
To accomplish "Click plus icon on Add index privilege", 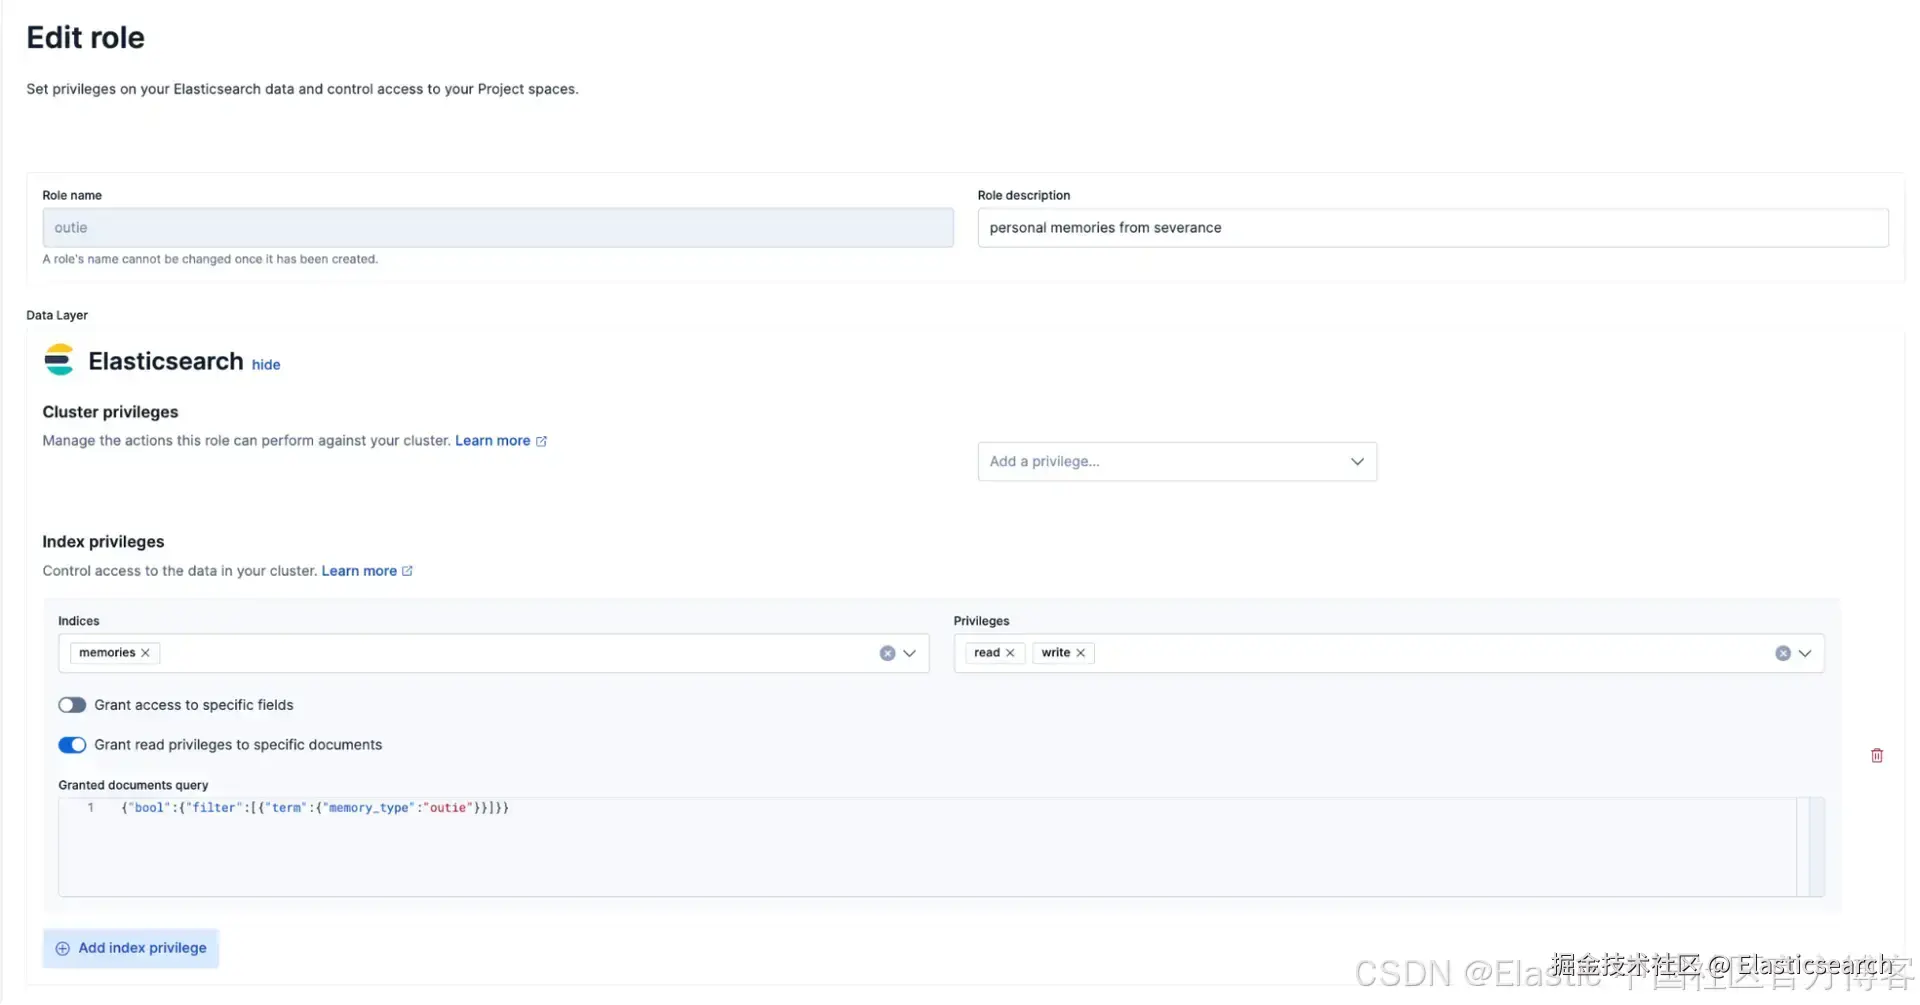I will click(63, 949).
